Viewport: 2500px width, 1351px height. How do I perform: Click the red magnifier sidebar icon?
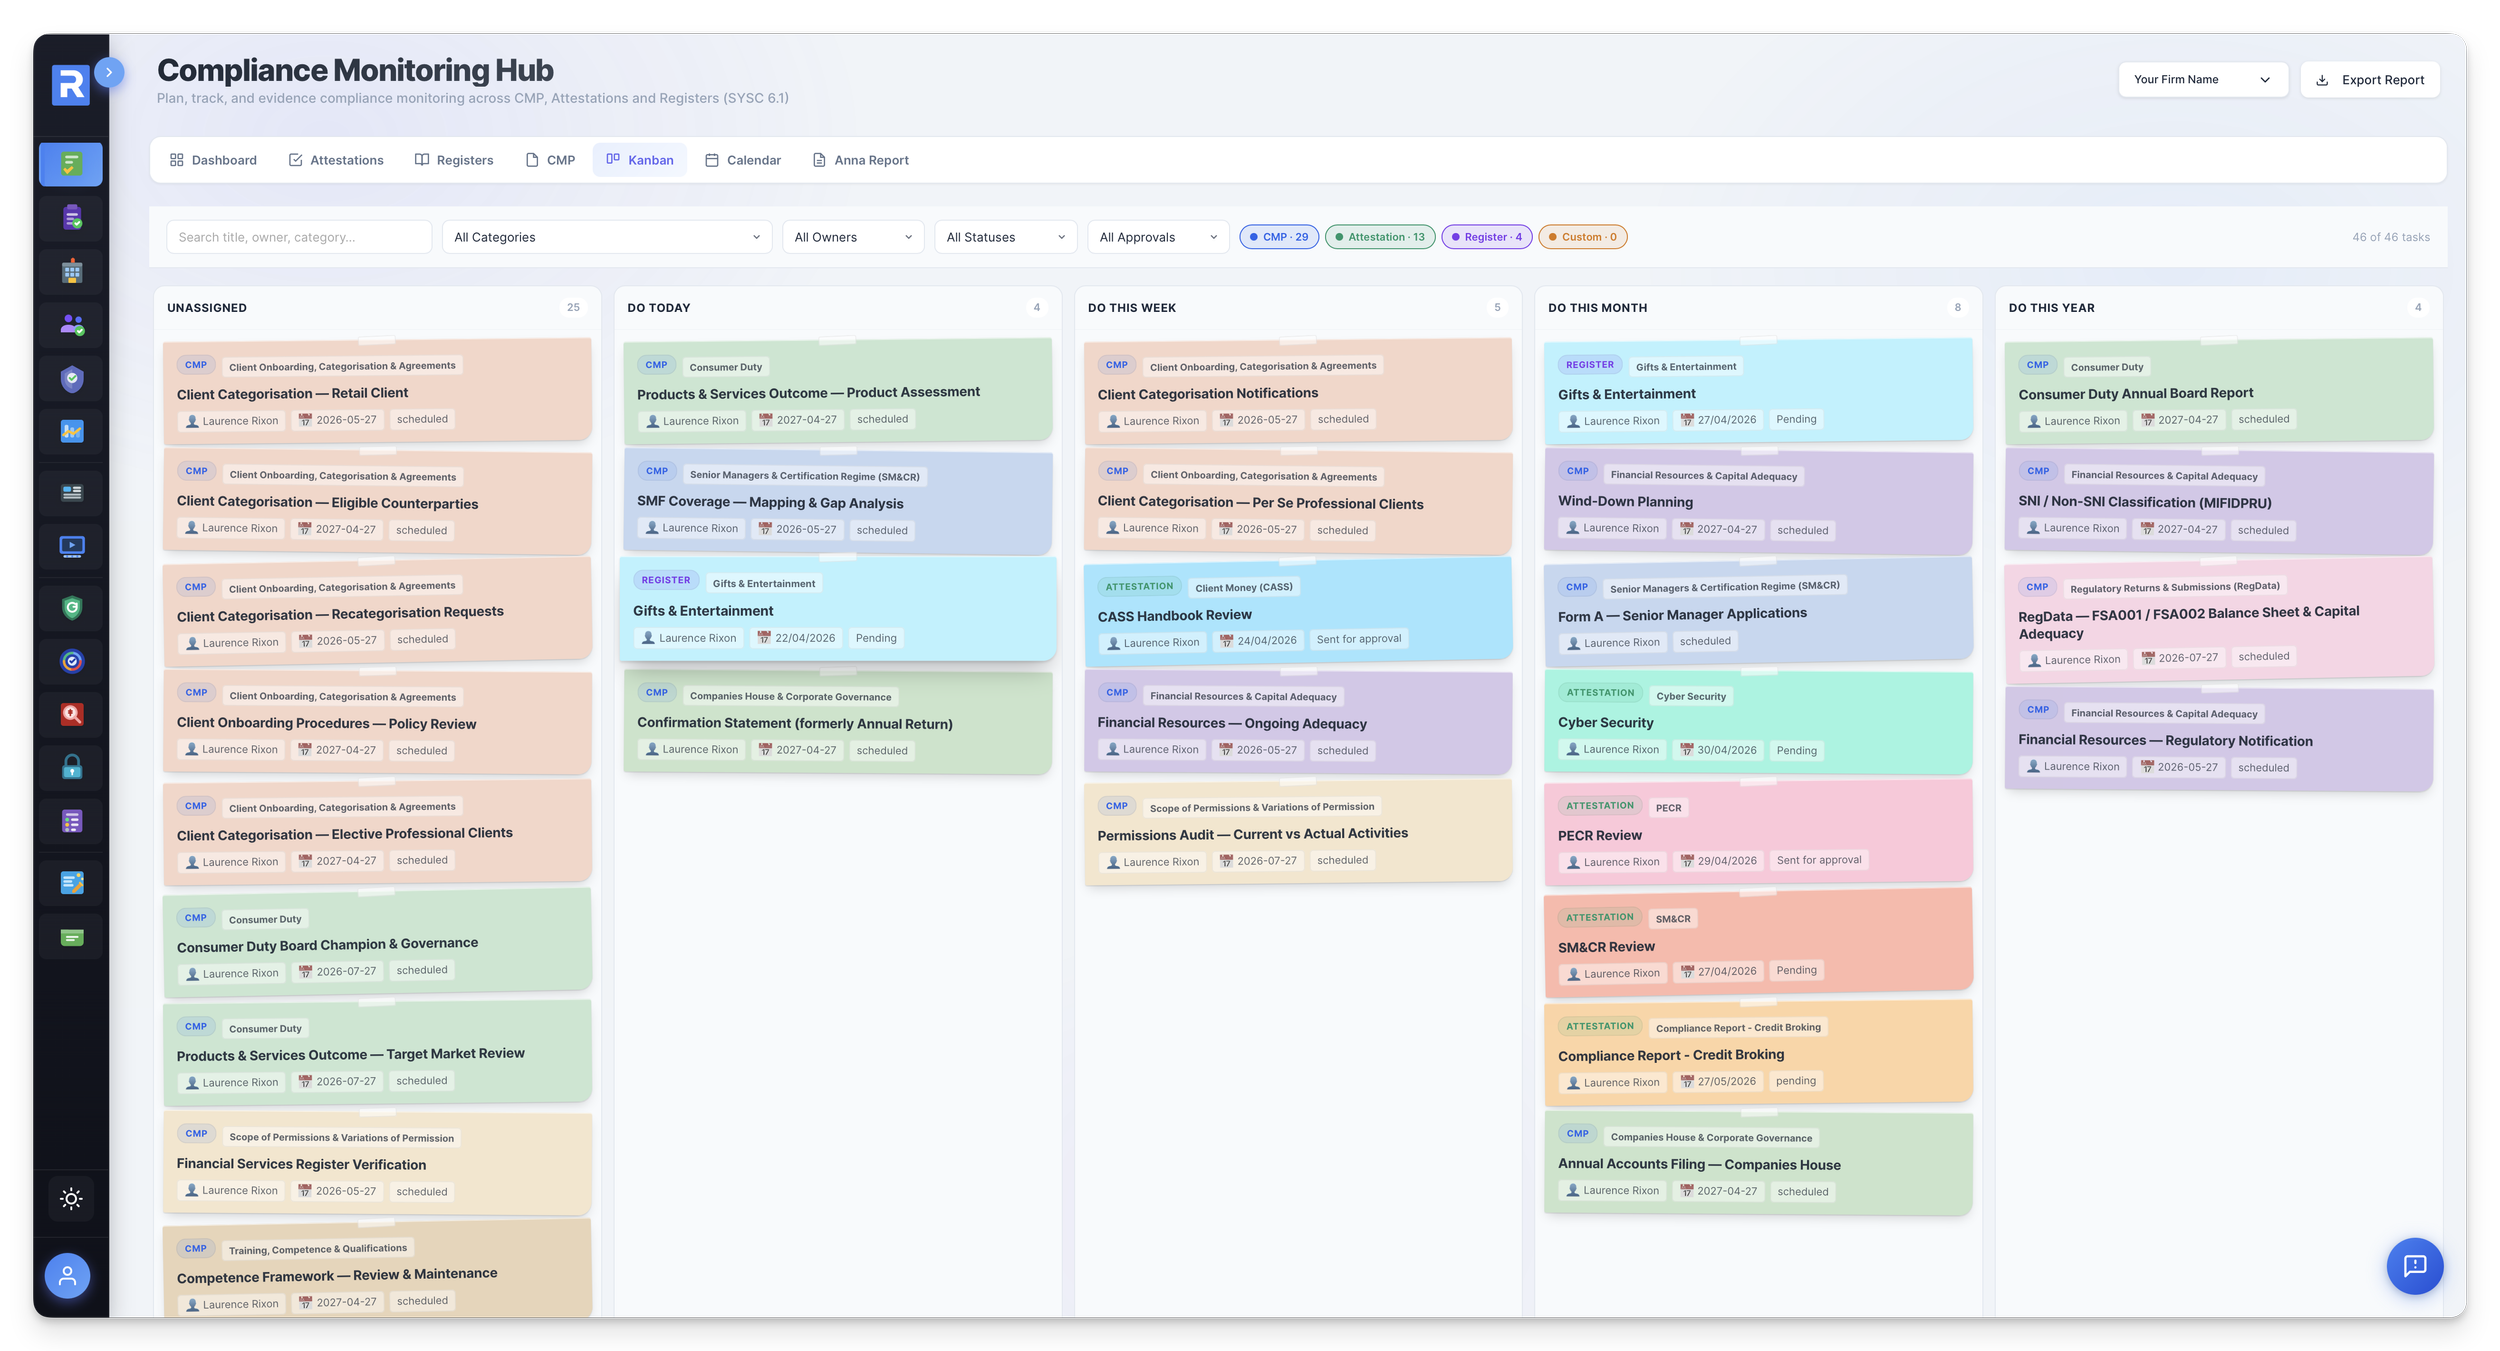pos(71,714)
